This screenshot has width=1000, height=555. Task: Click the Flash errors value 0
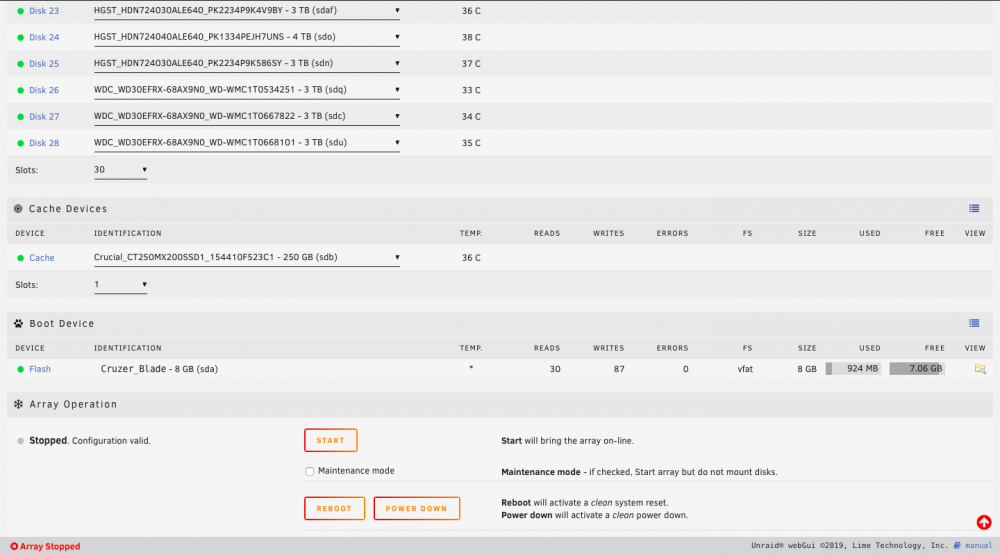click(686, 369)
